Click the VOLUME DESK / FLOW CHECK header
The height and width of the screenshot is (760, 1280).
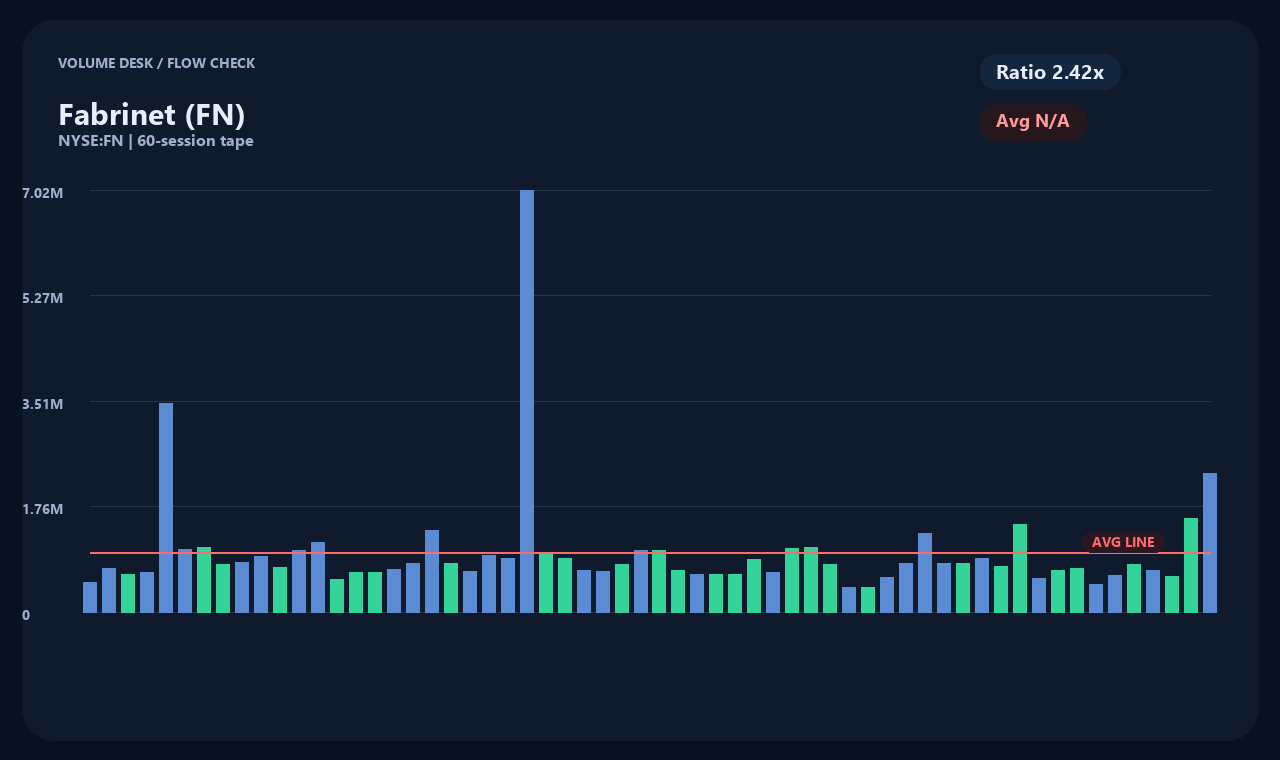tap(156, 63)
